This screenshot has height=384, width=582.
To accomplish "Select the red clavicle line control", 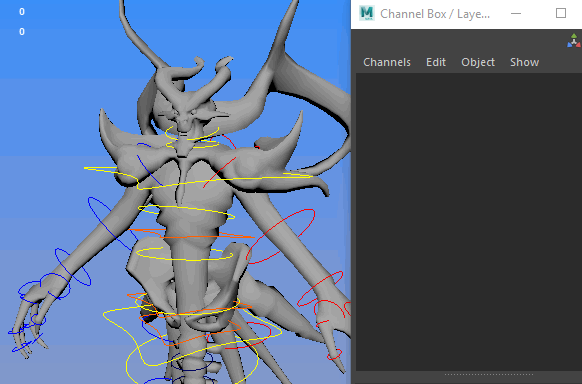I will click(x=219, y=172).
